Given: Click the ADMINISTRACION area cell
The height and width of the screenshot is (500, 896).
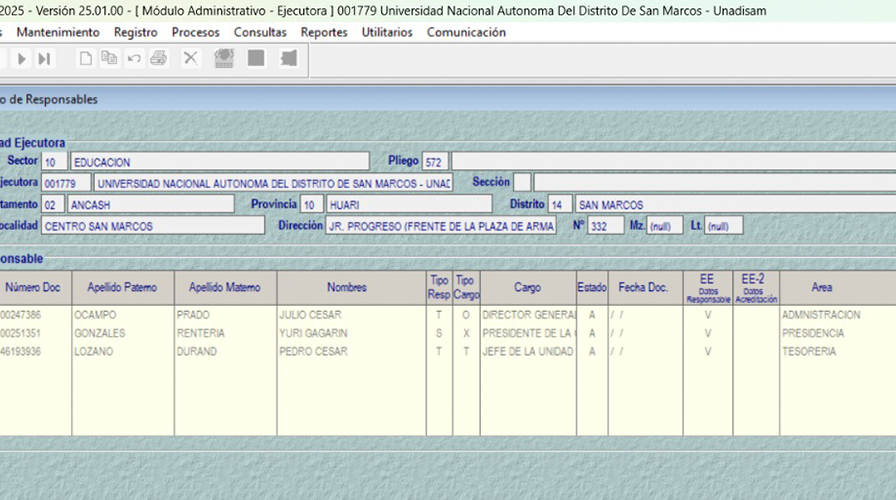Looking at the screenshot, I should [837, 315].
